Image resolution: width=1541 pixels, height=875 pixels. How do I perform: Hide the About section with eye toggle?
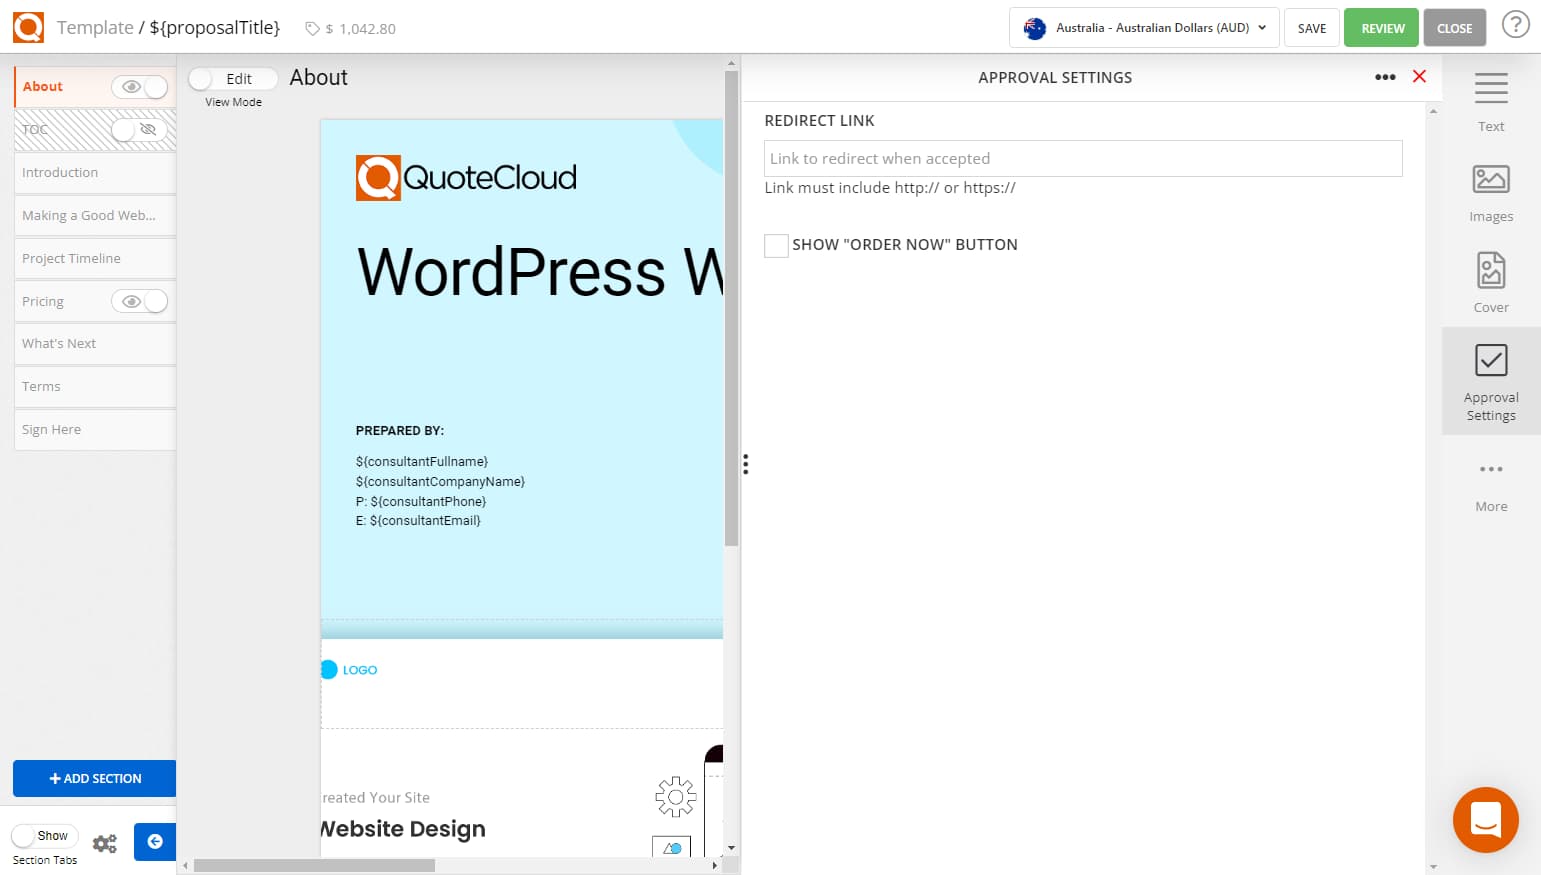[140, 87]
